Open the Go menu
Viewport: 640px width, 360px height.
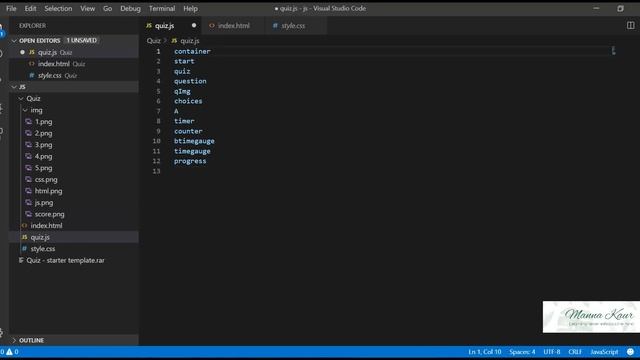click(x=107, y=8)
